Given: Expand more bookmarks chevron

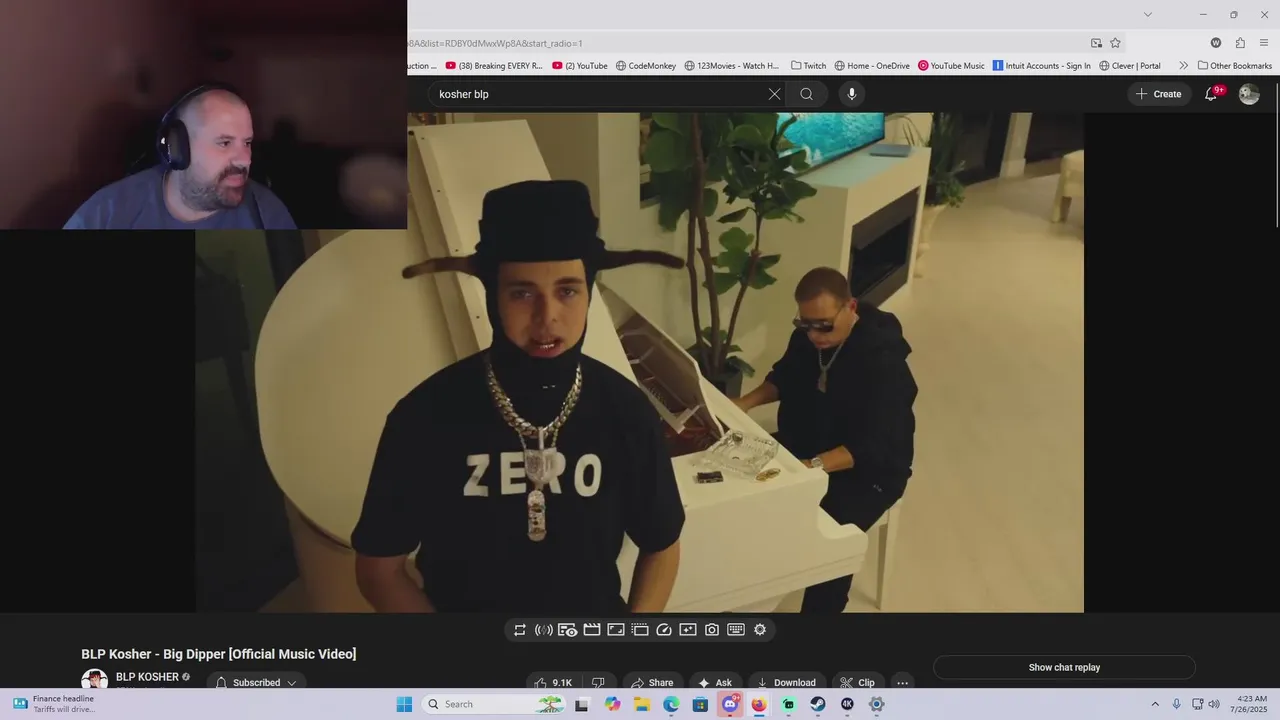Looking at the screenshot, I should point(1183,66).
